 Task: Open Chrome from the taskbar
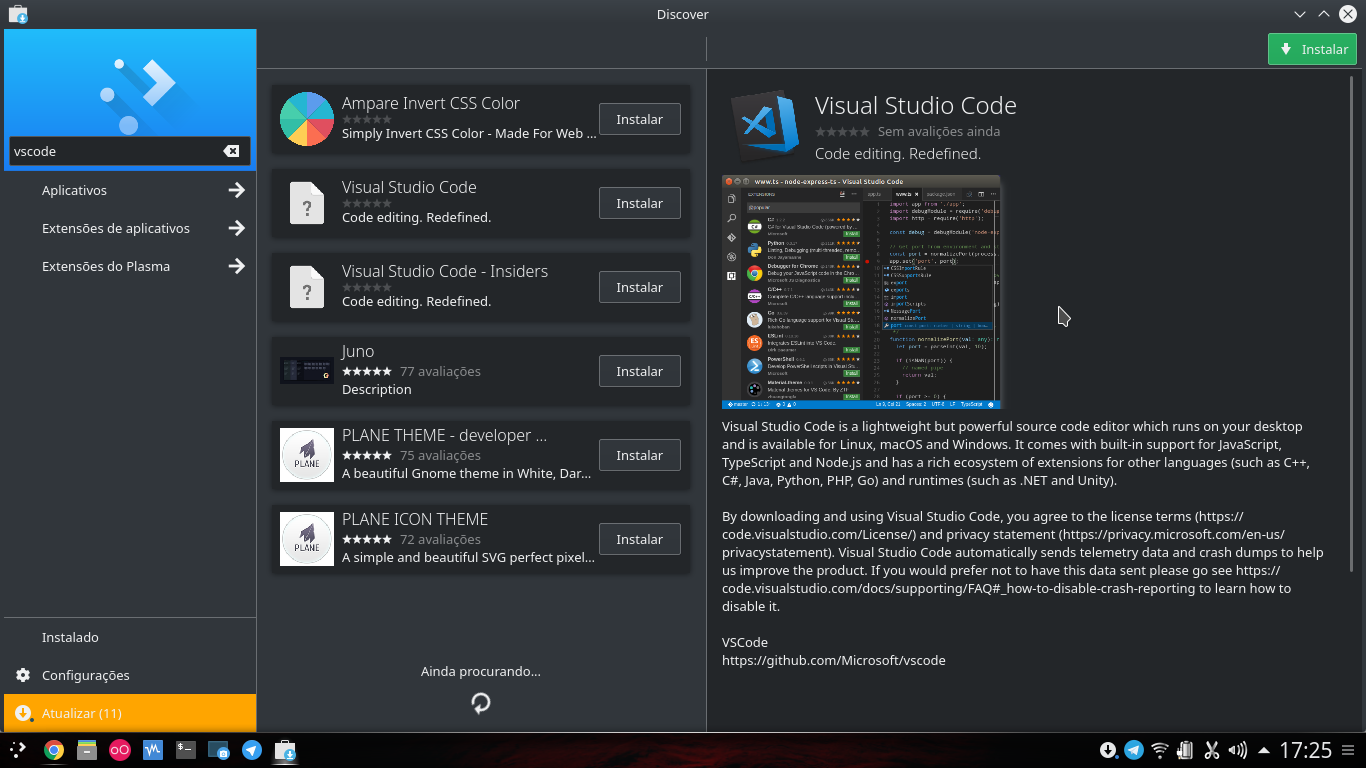click(x=54, y=749)
